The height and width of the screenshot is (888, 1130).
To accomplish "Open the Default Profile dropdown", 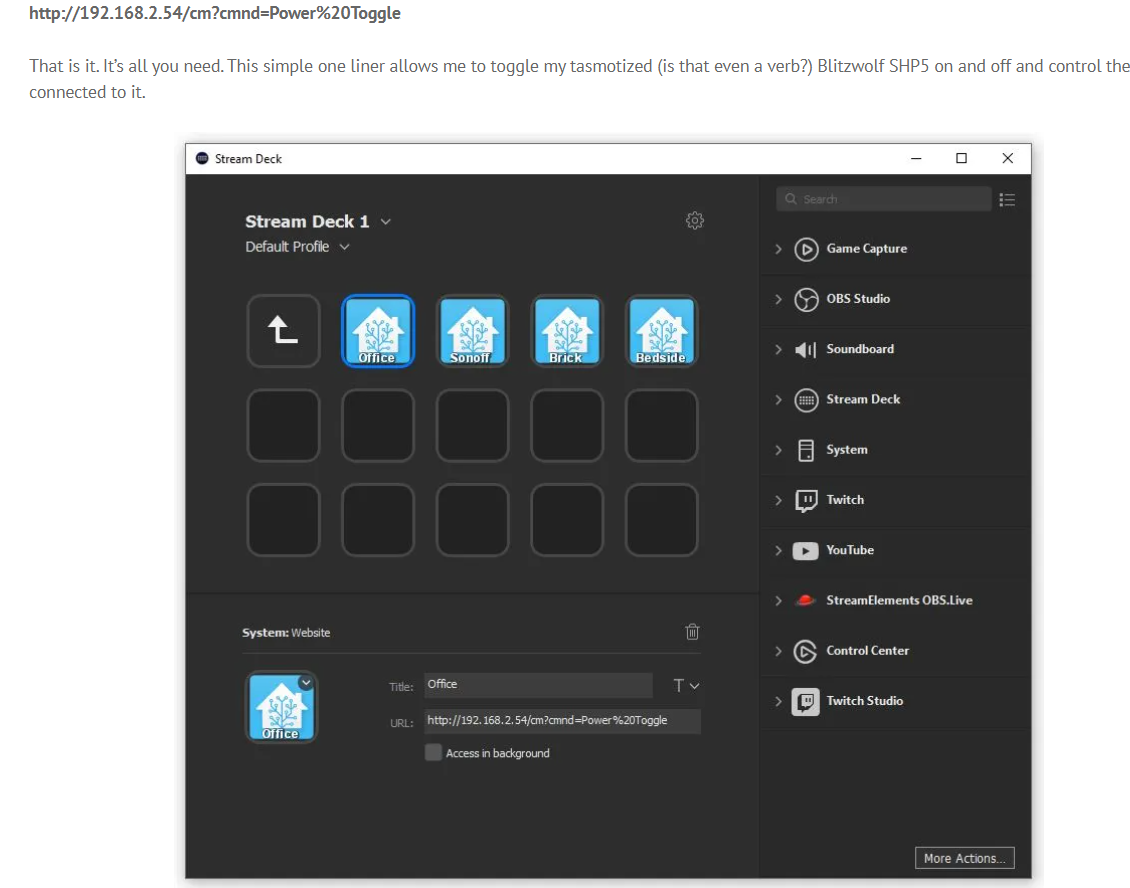I will 344,247.
